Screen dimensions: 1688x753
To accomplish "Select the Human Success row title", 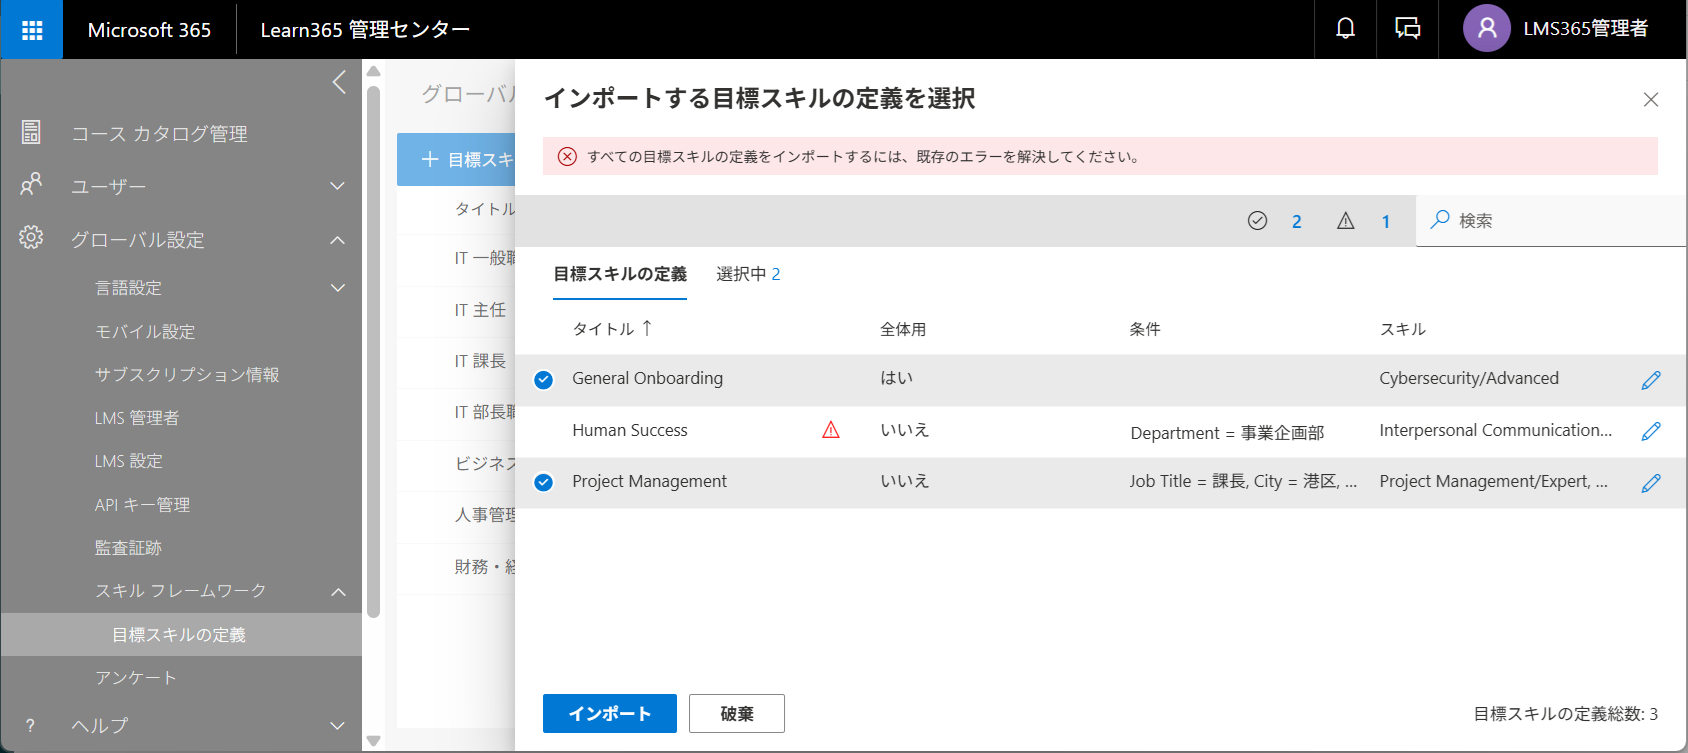I will [x=630, y=430].
